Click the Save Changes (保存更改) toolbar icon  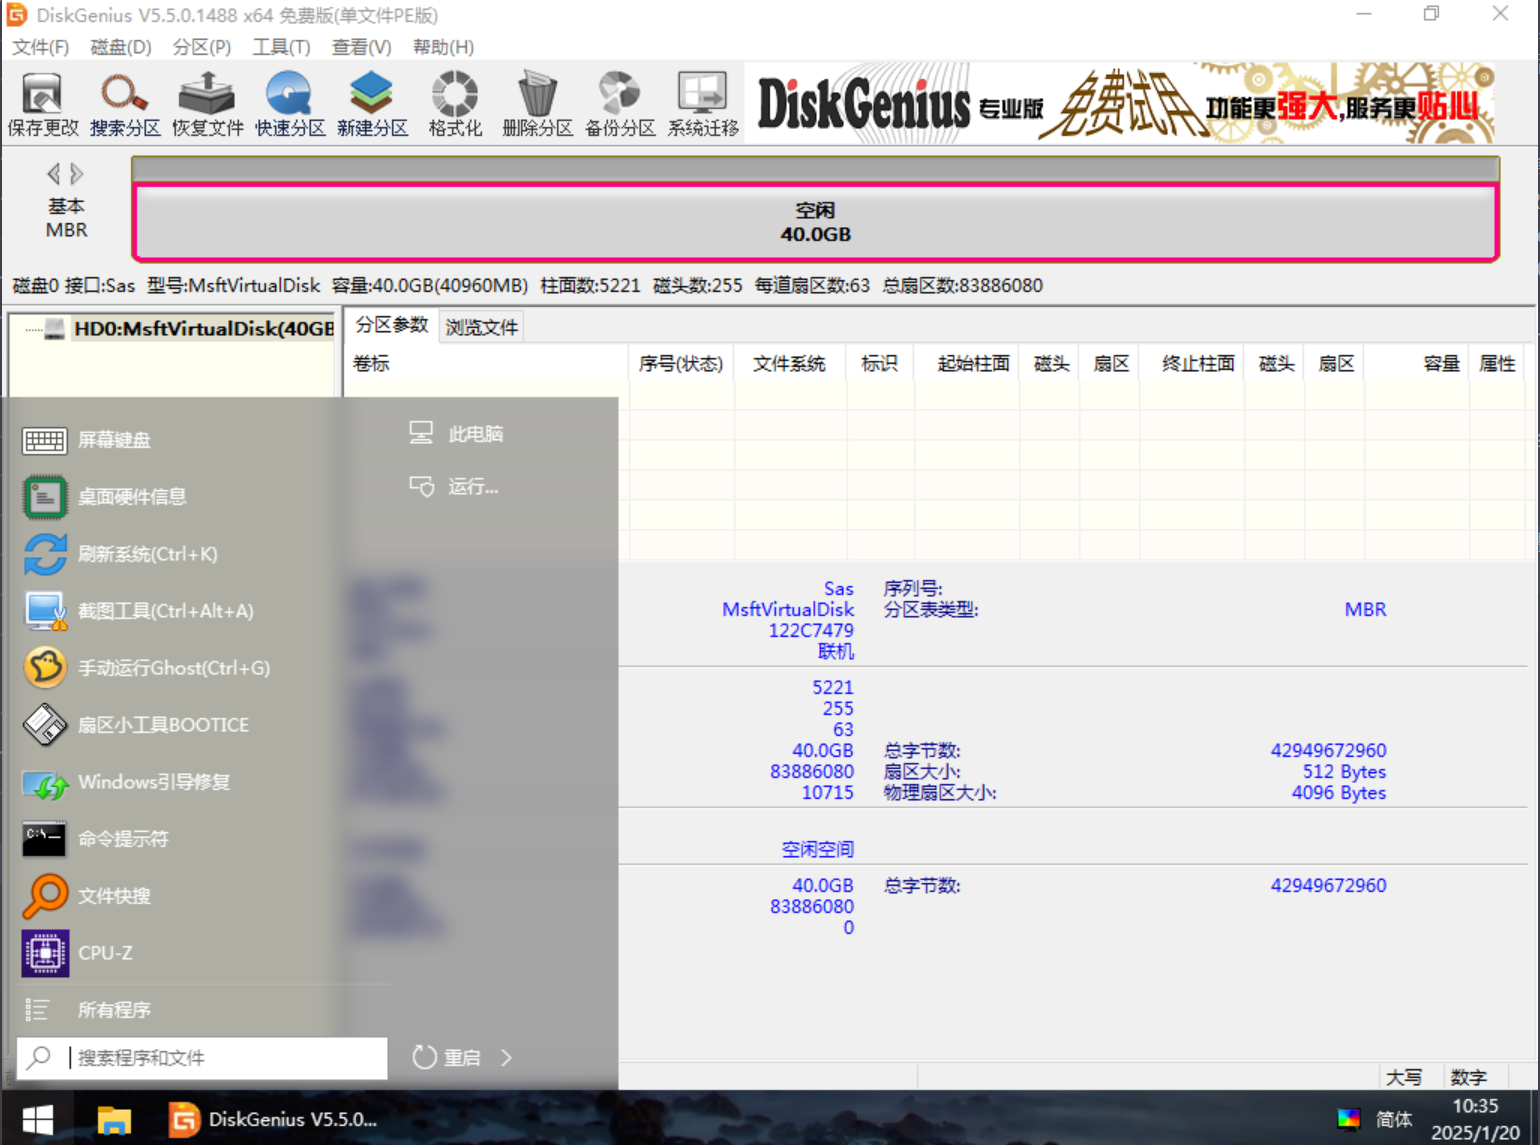pos(43,104)
